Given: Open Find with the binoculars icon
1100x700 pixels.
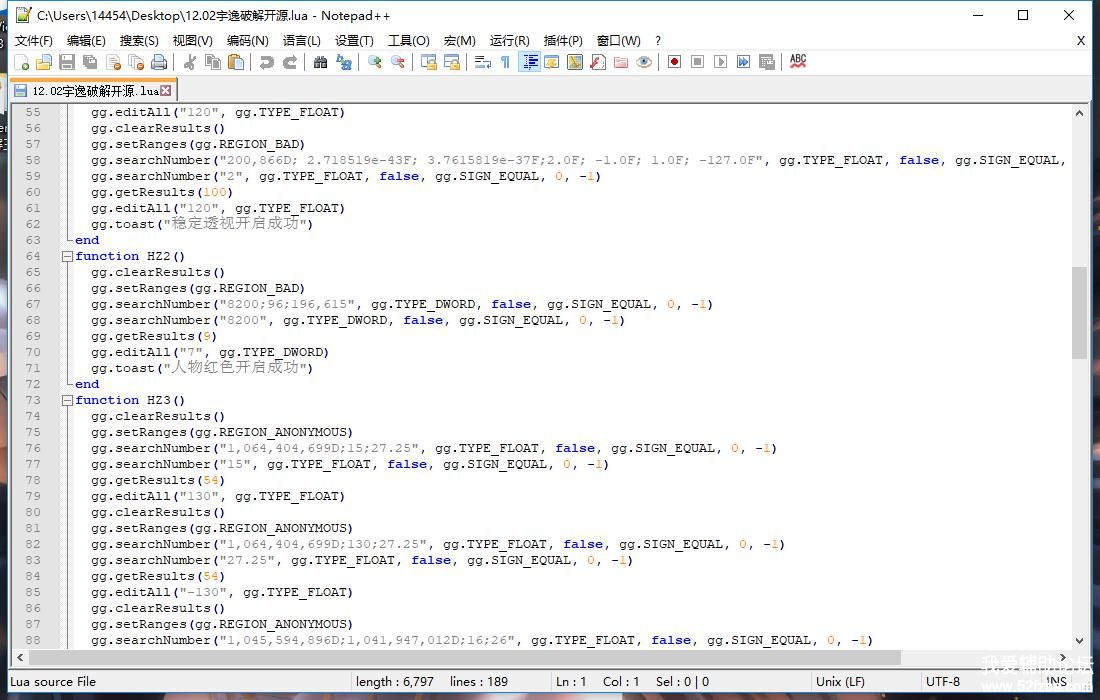Looking at the screenshot, I should pos(320,62).
